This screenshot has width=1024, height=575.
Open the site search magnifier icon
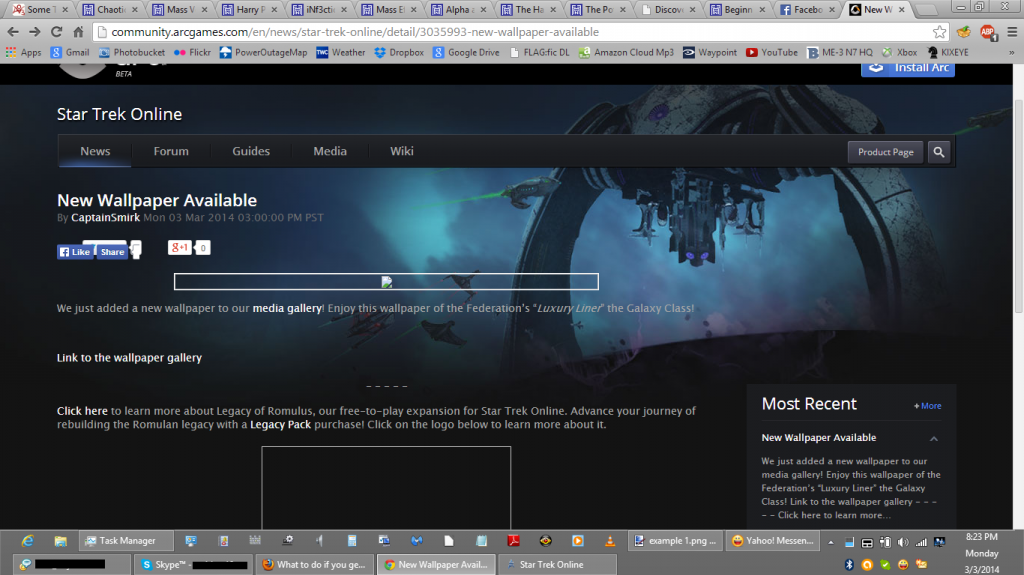pos(938,152)
